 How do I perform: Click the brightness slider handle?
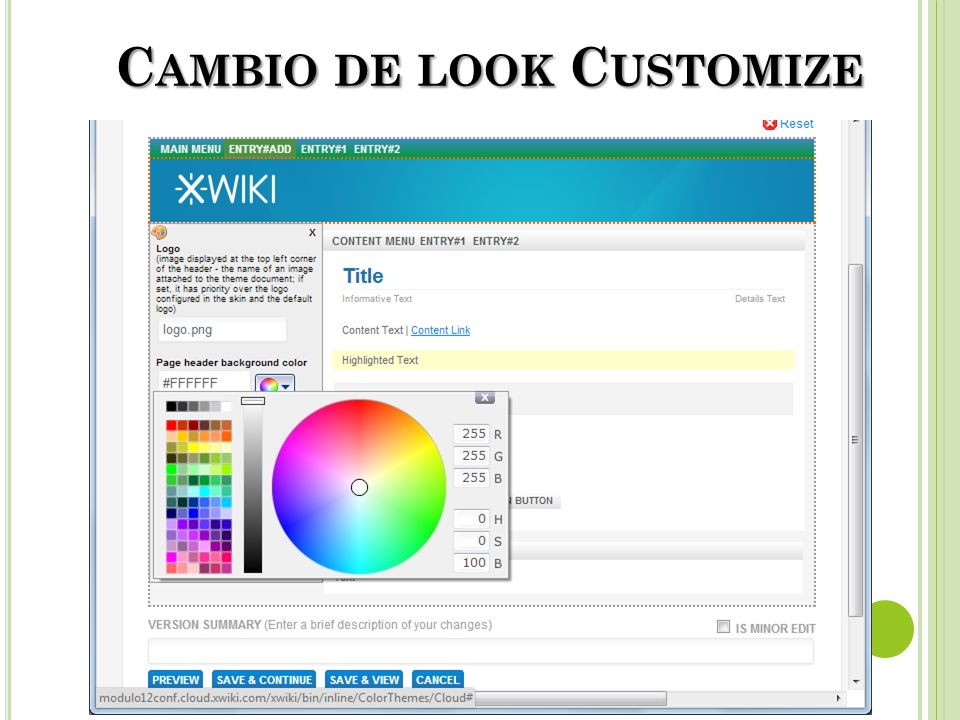[x=253, y=401]
